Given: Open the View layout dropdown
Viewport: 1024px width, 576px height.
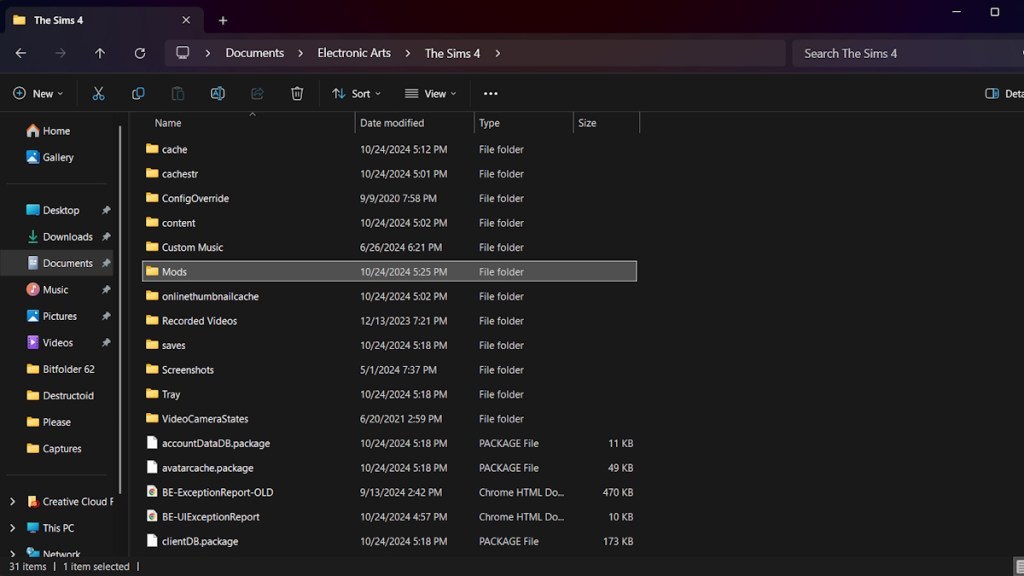Looking at the screenshot, I should click(430, 93).
